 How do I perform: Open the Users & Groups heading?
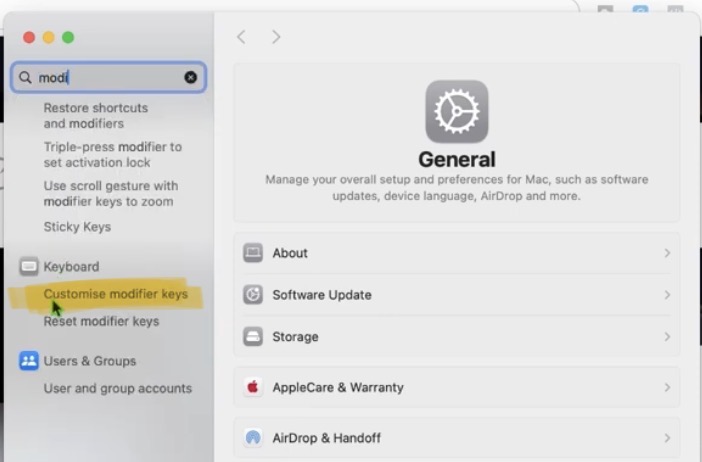coord(90,361)
